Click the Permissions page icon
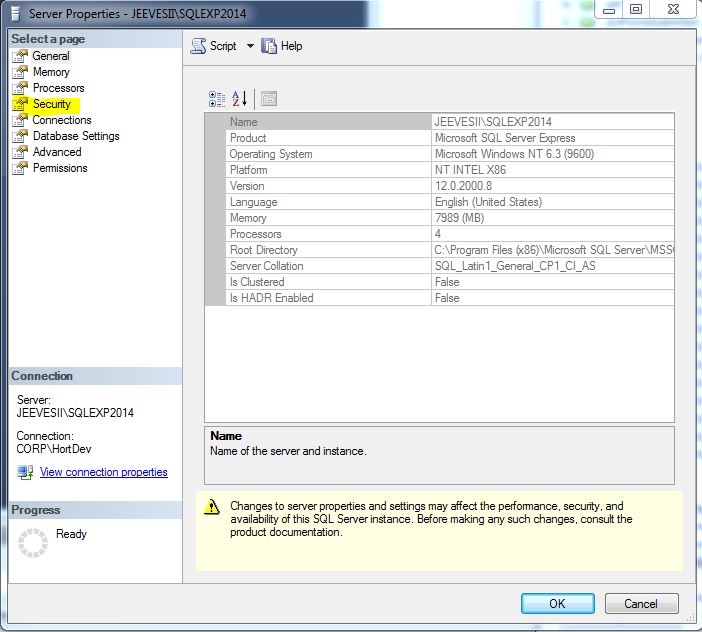This screenshot has height=632, width=702. [x=20, y=168]
